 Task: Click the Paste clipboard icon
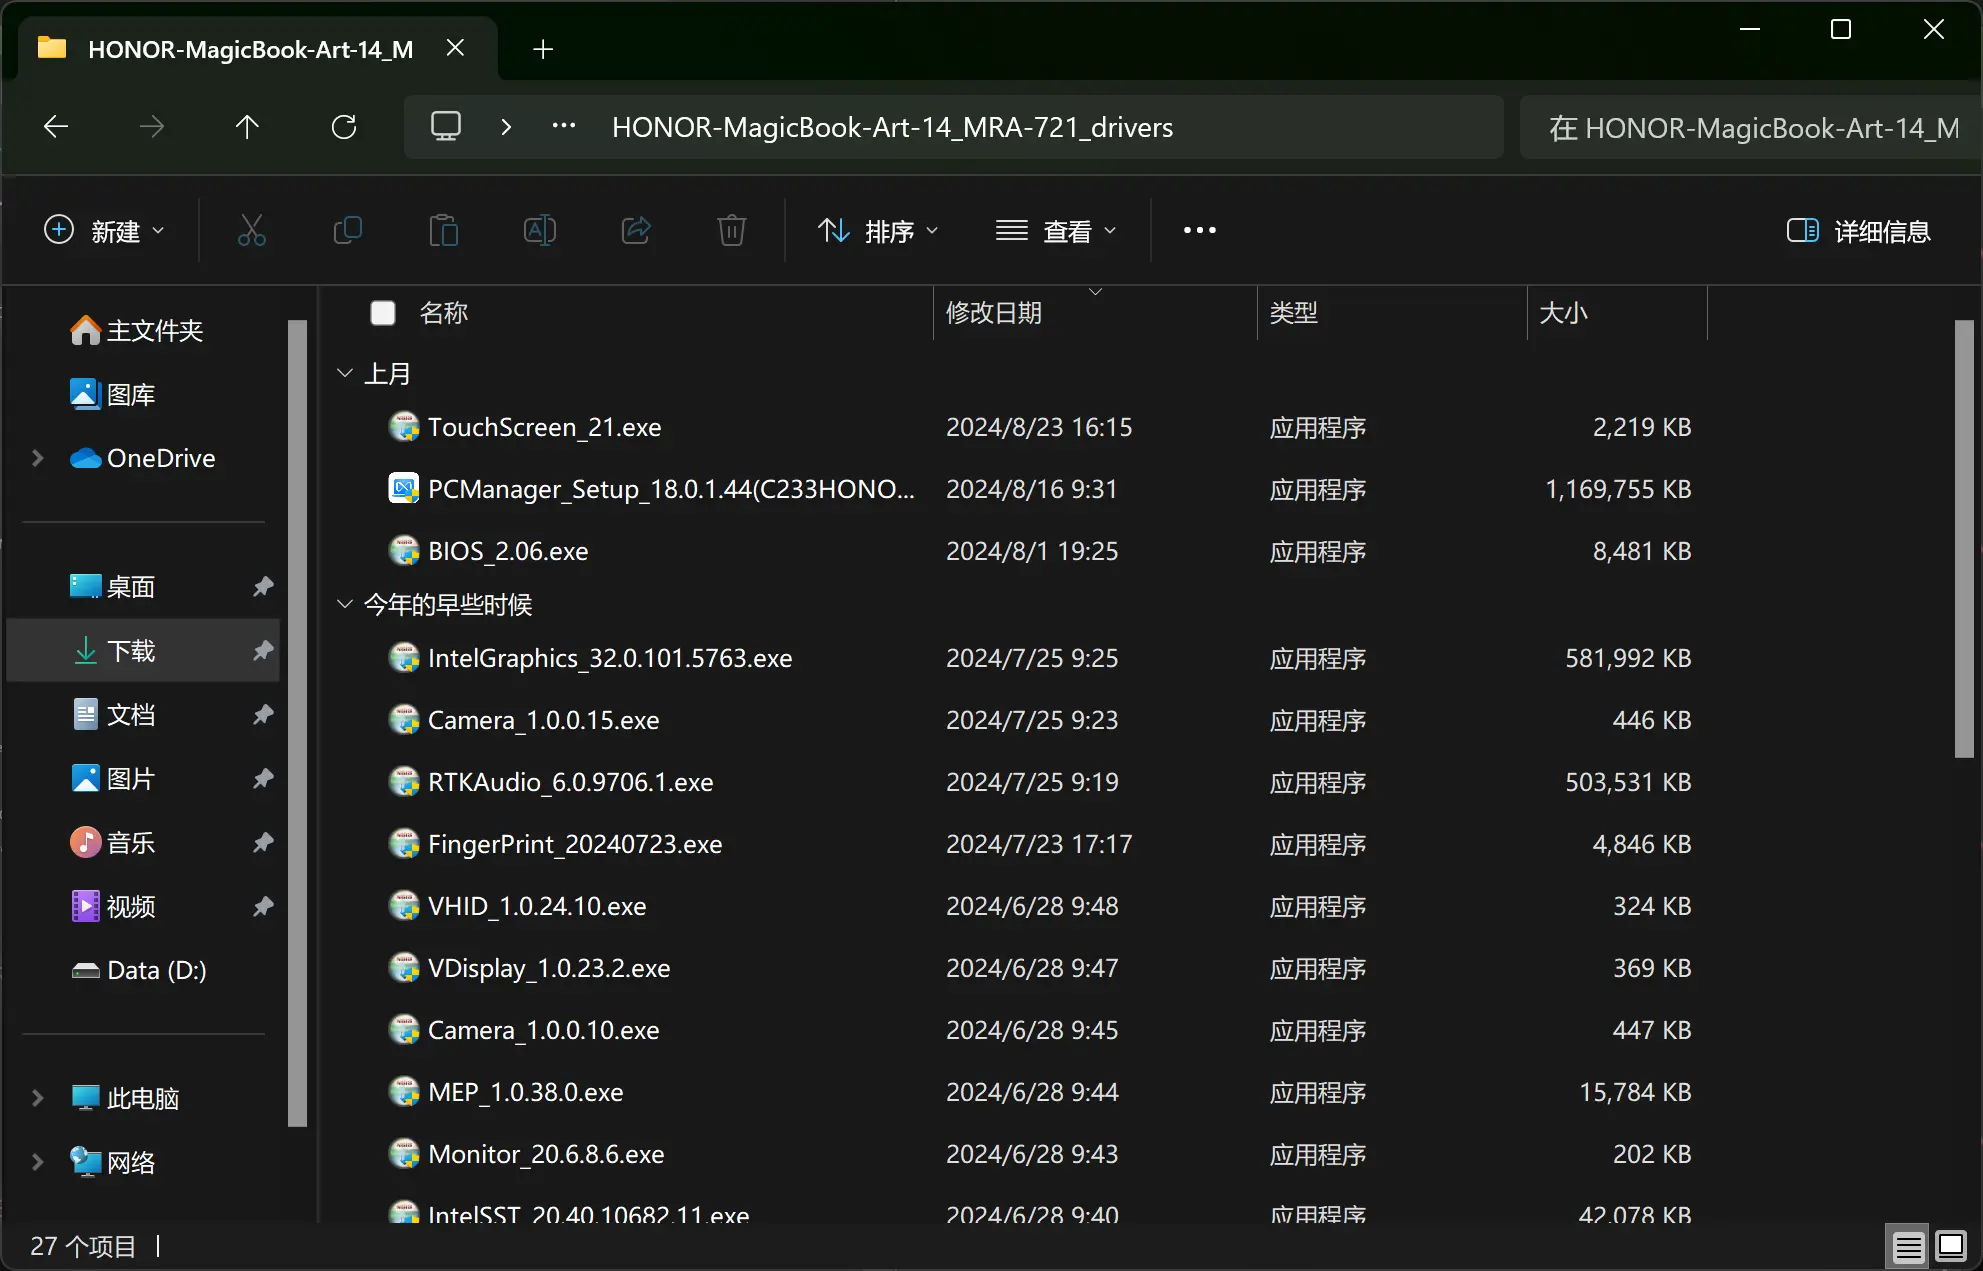pyautogui.click(x=444, y=231)
